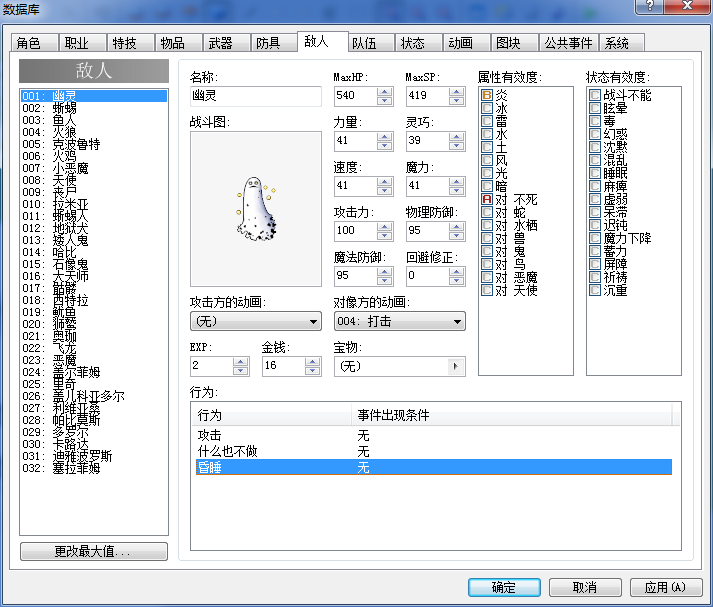
Task: Open the 公共事件 tab
Action: tap(568, 43)
